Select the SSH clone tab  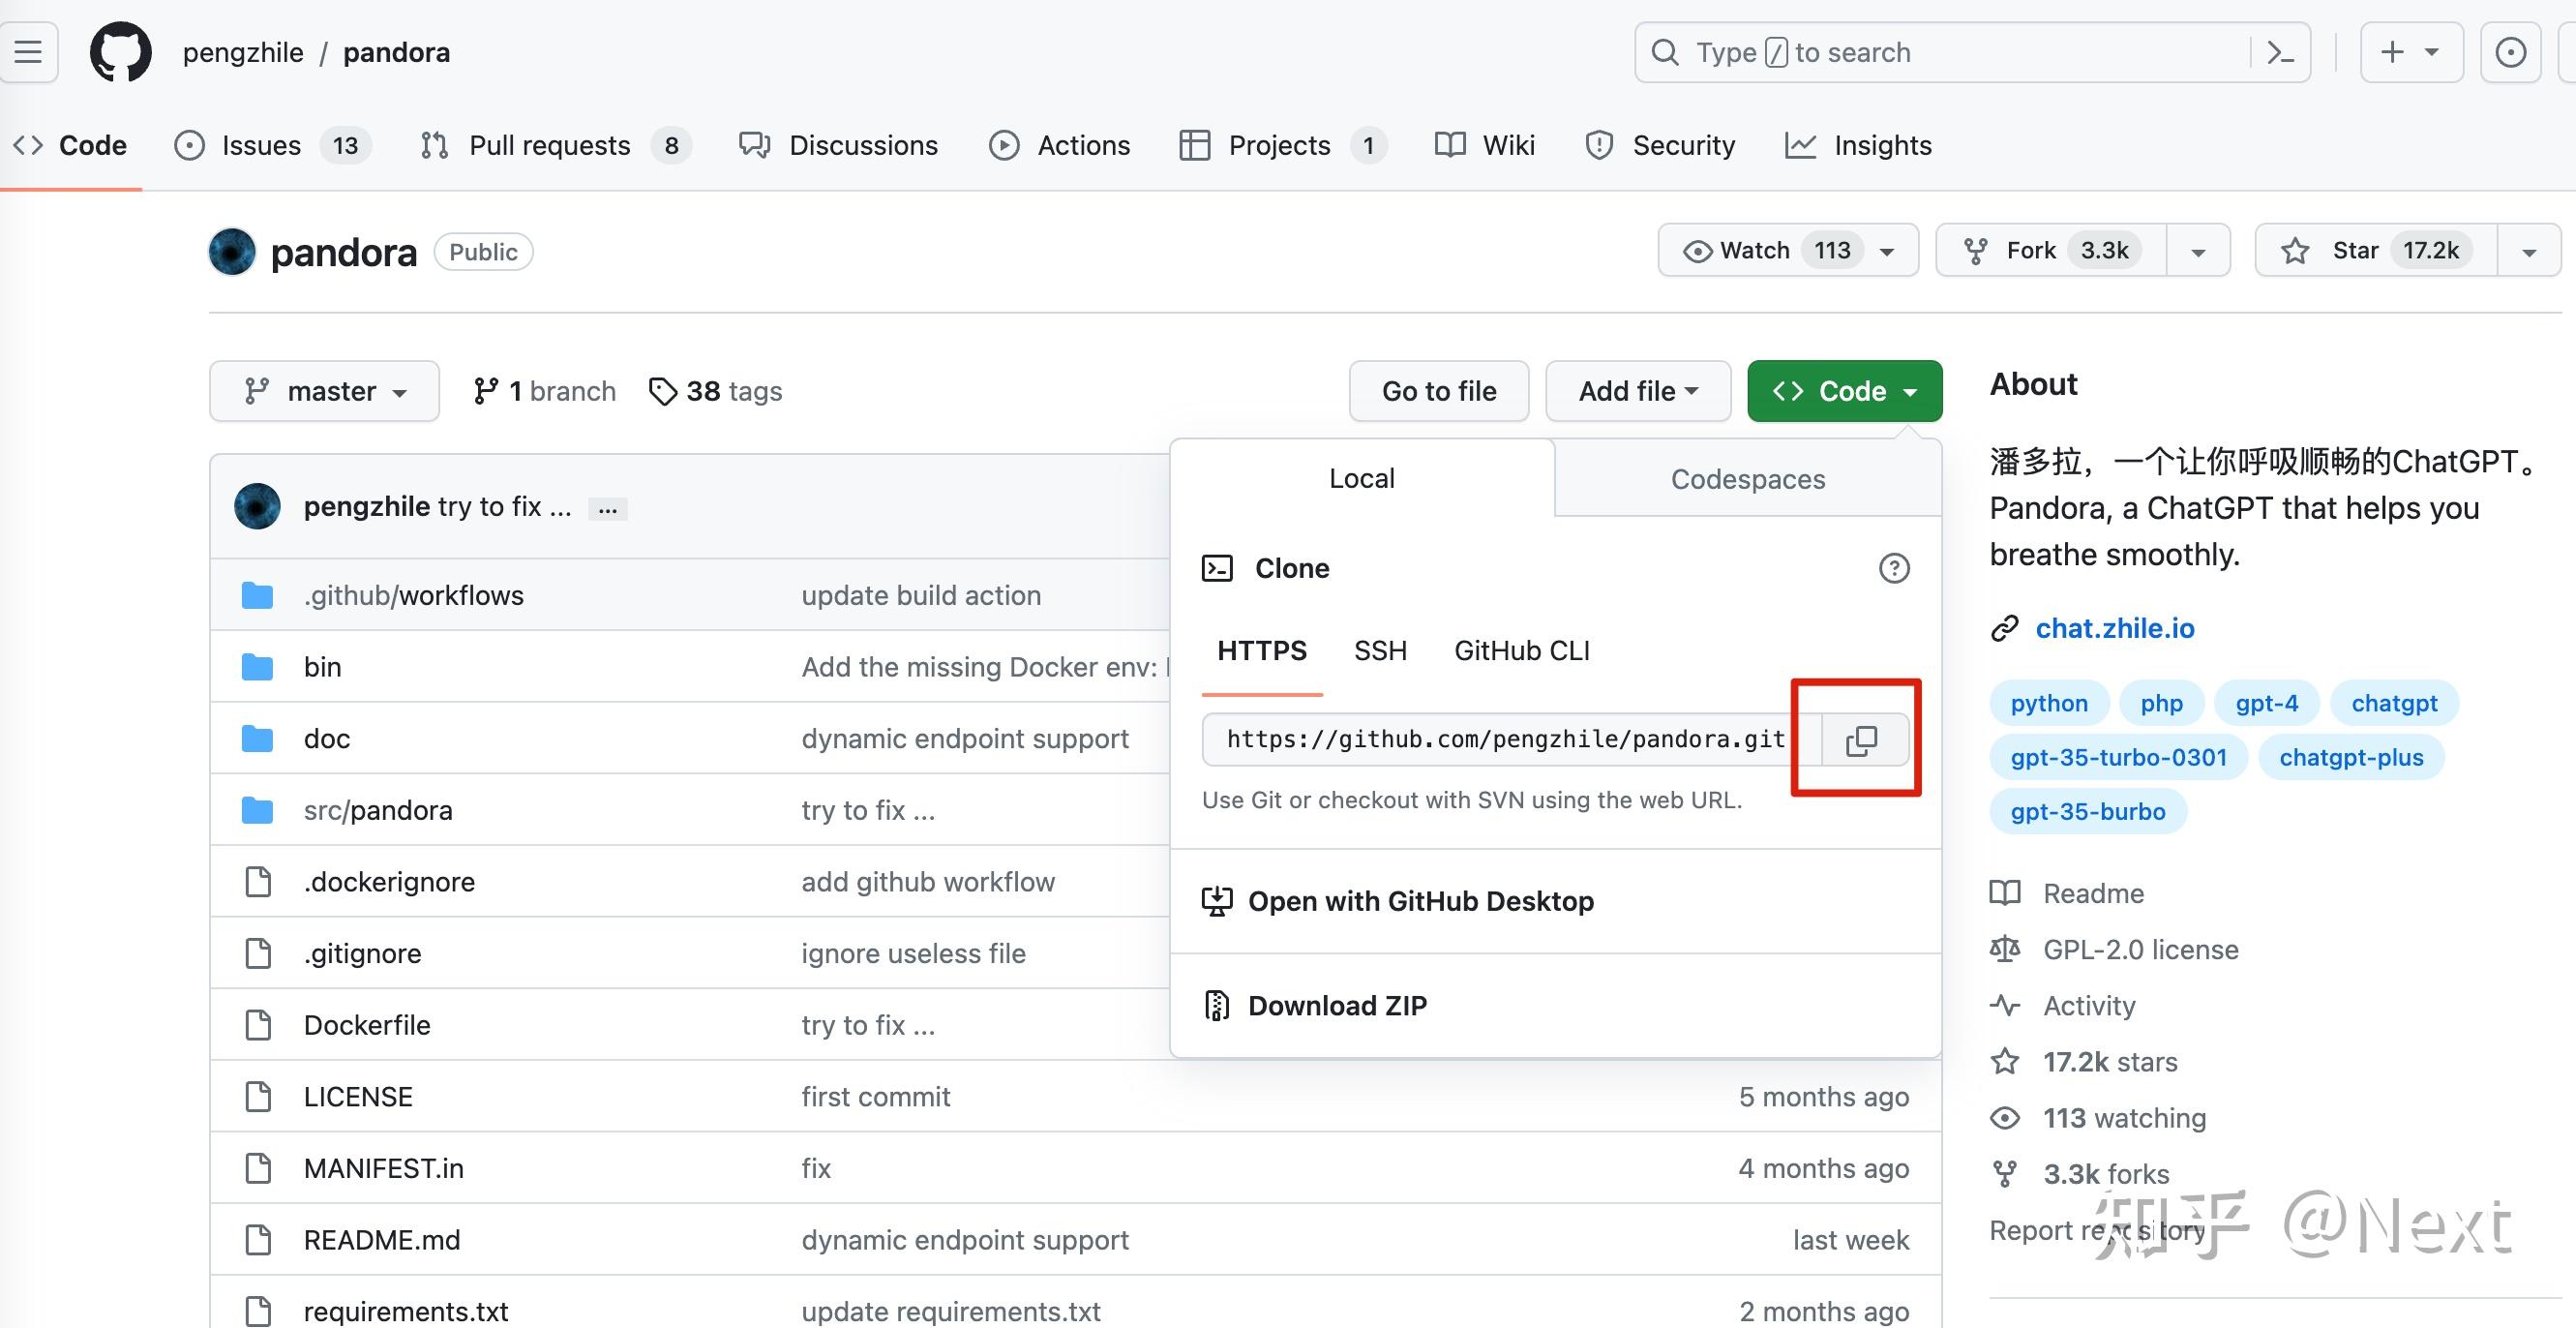tap(1380, 651)
